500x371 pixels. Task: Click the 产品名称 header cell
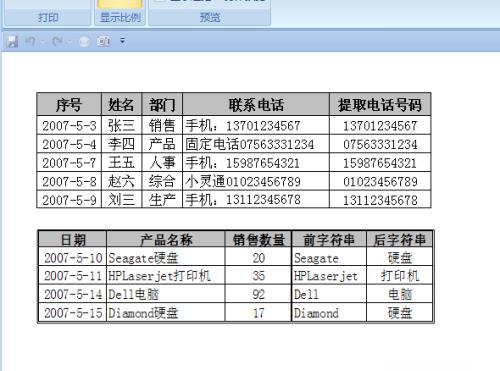pos(166,239)
